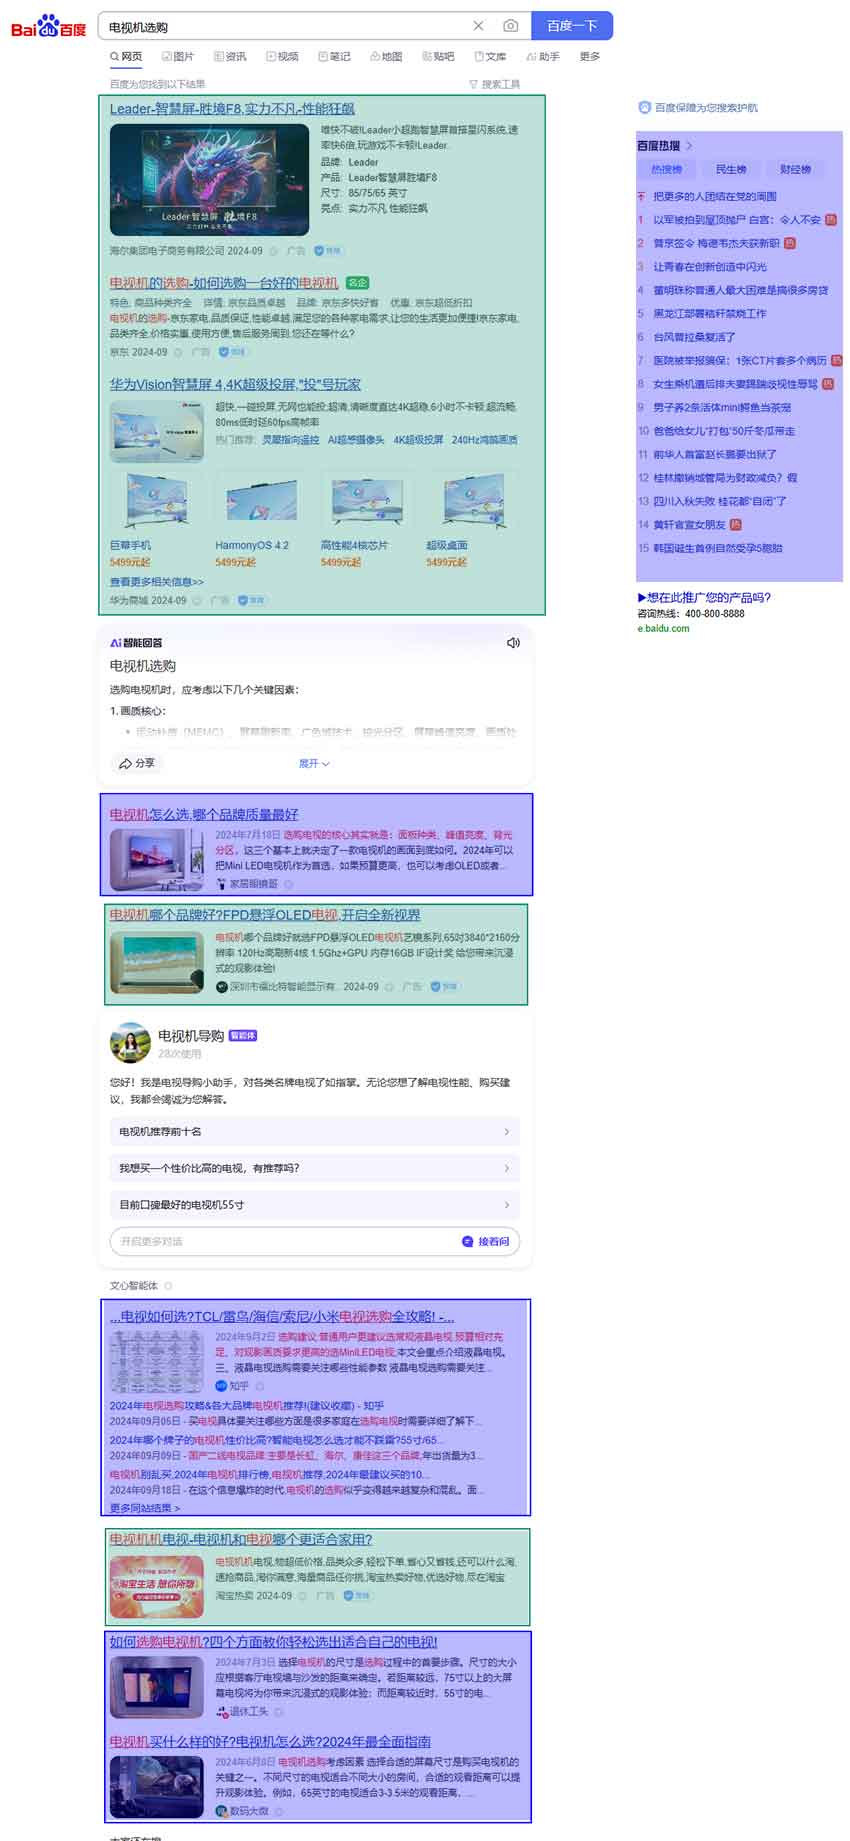This screenshot has width=850, height=1841.
Task: Open 华为Vision智慧屏 4,4K超级投屏 title link
Action: coord(235,384)
